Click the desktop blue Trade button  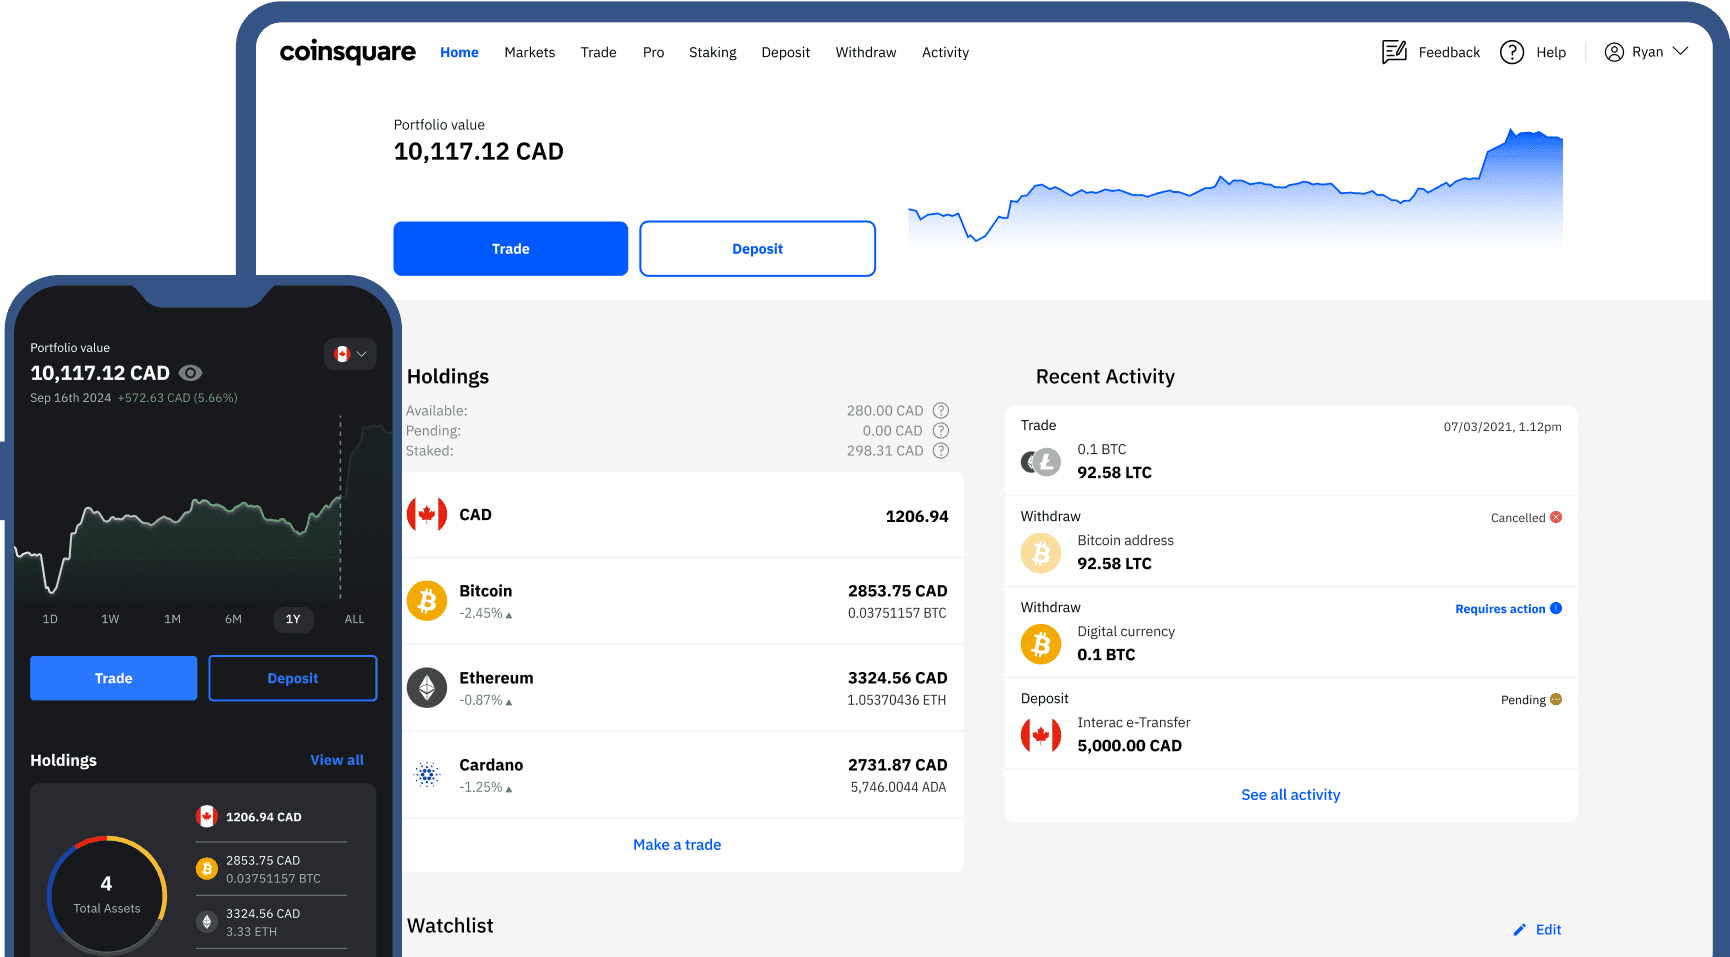pos(510,248)
